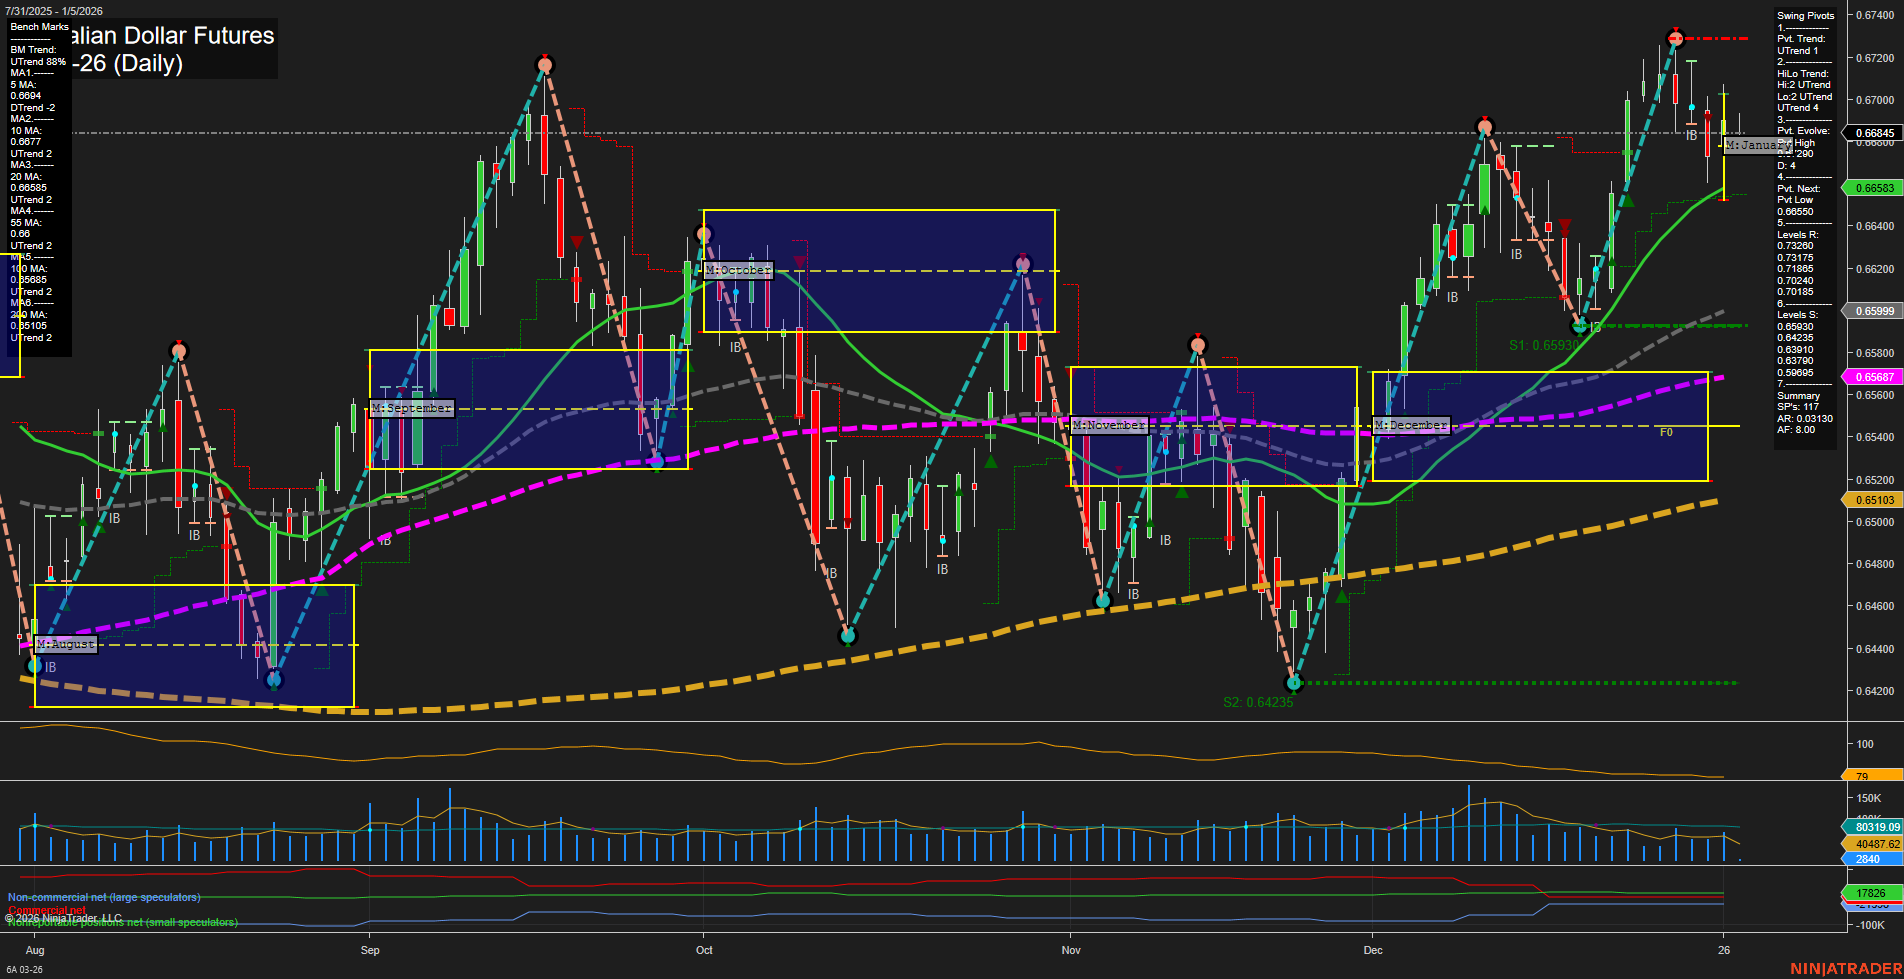Click the Swing Pivots panel header
Screen dimensions: 1904x979
1806,16
